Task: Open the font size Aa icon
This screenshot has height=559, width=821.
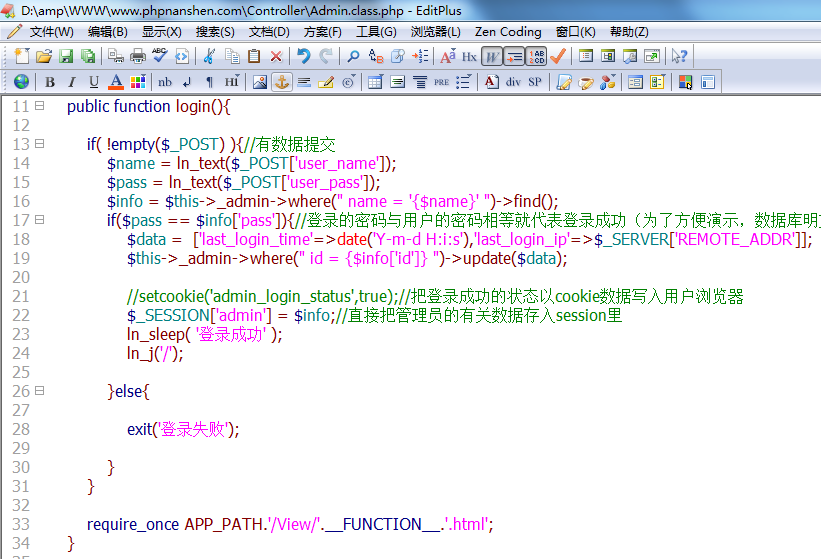Action: [448, 56]
